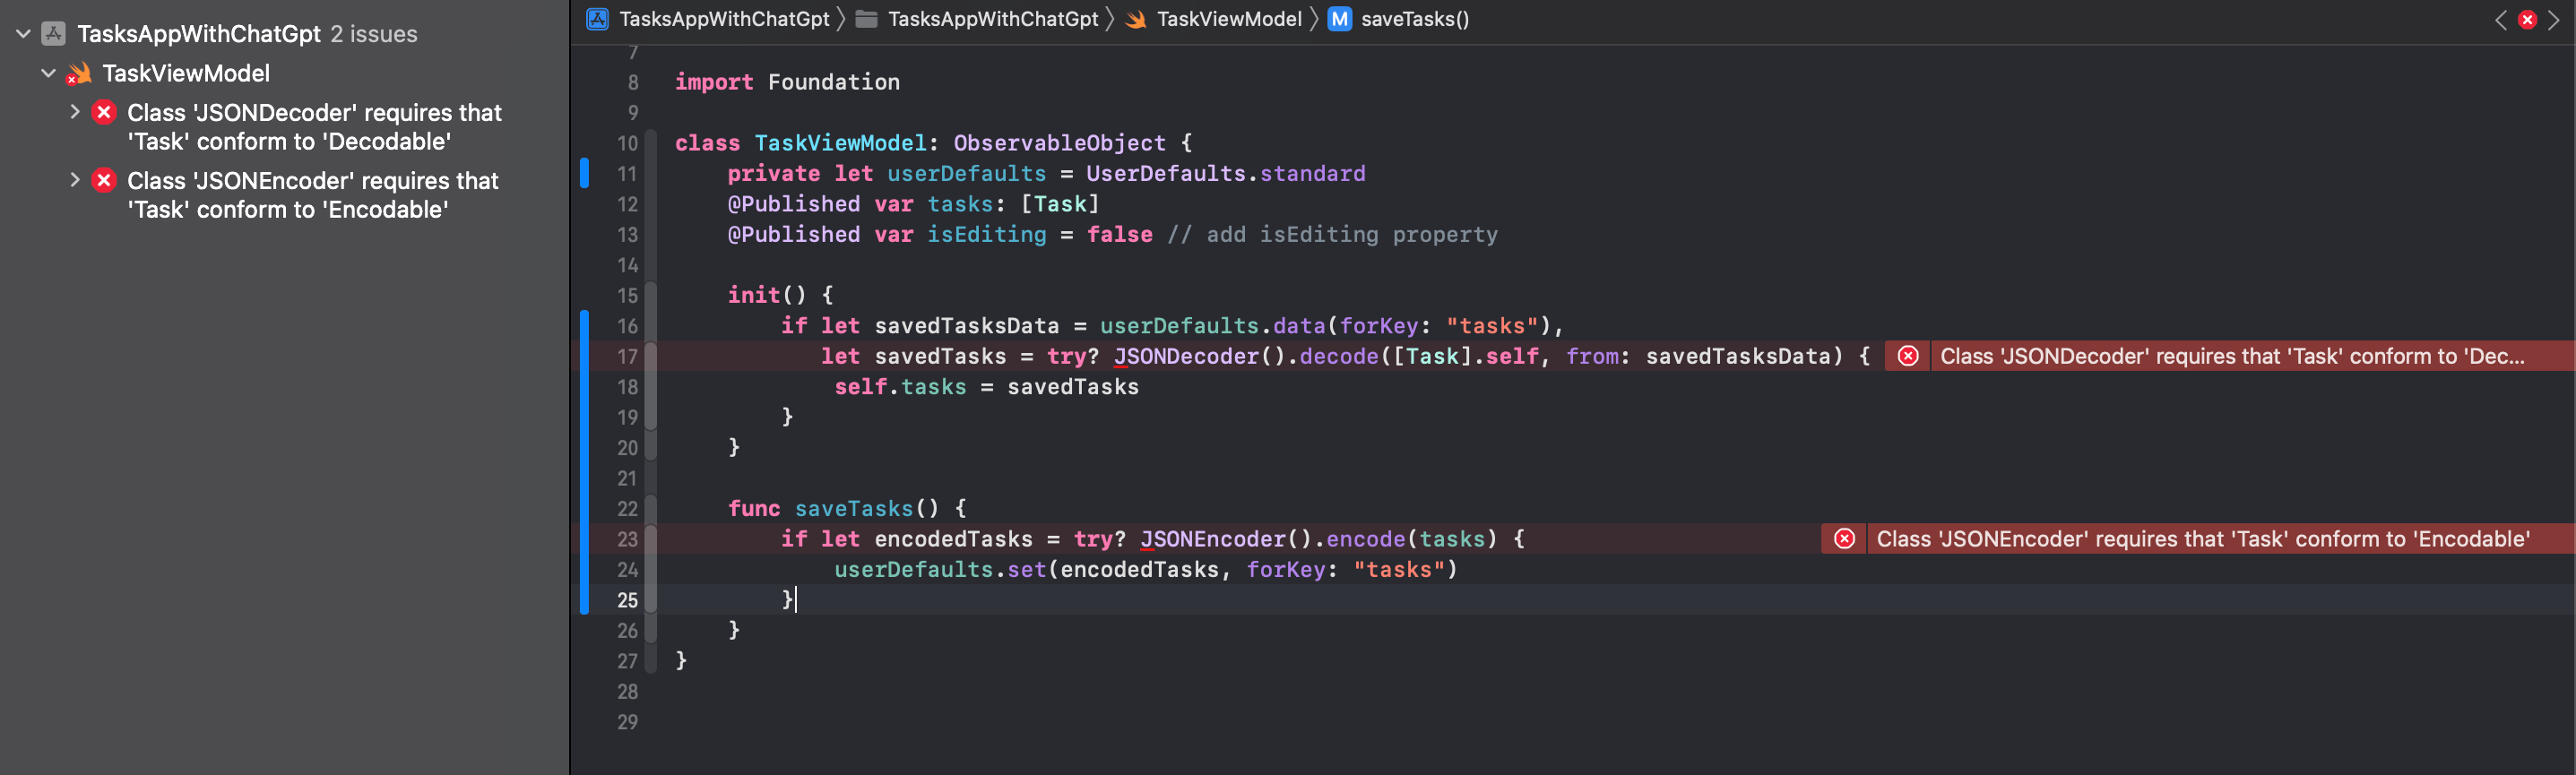Click the TaskViewModel Swift file icon in navigator
Viewport: 2576px width, 775px height.
point(79,73)
